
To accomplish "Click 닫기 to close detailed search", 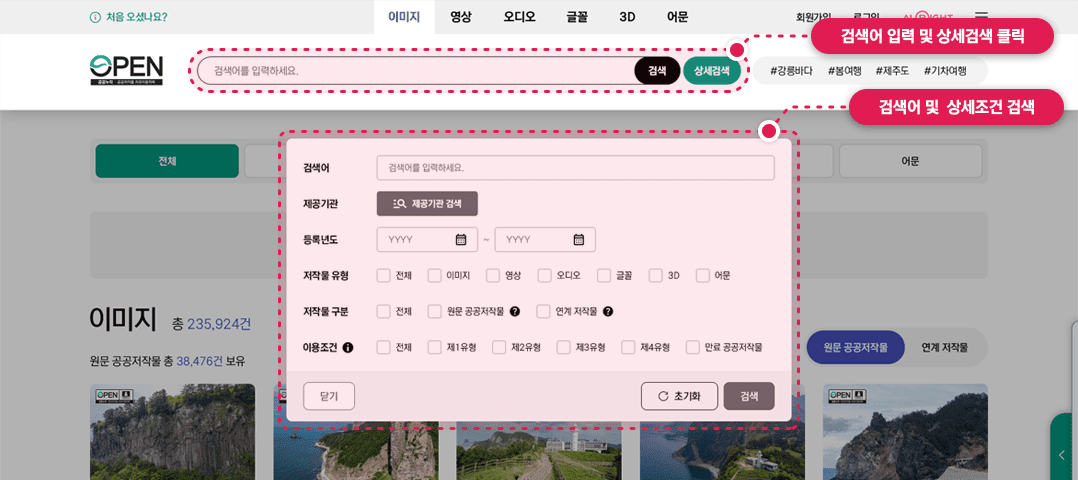I will coord(329,396).
